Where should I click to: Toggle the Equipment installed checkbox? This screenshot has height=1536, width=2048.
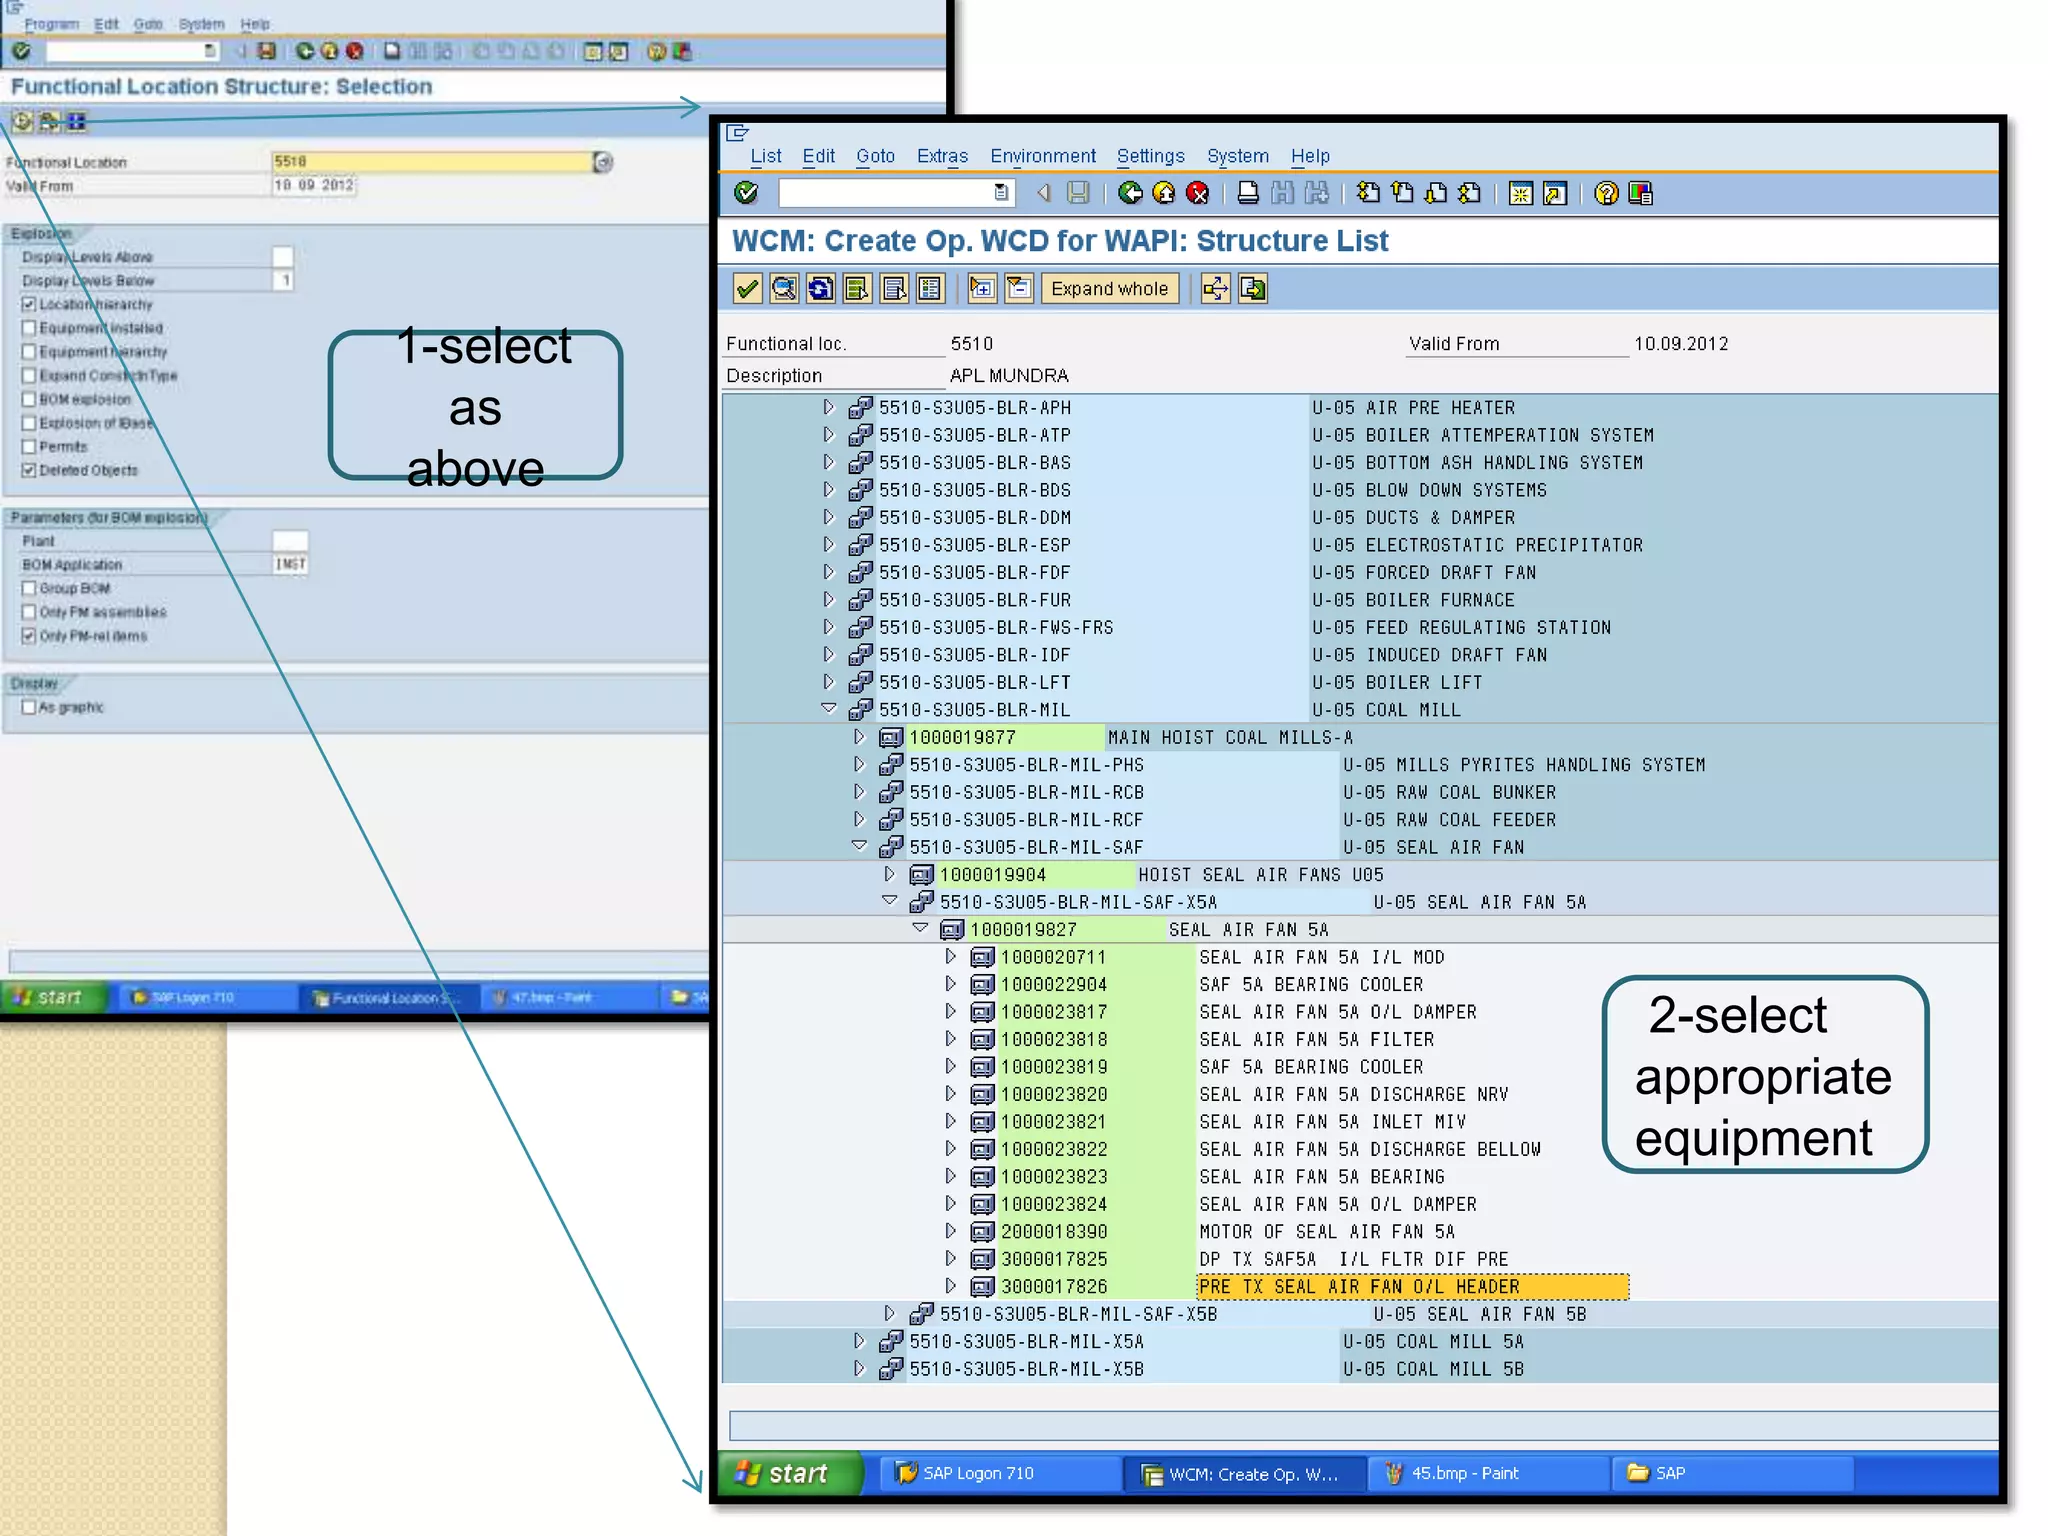[x=29, y=328]
